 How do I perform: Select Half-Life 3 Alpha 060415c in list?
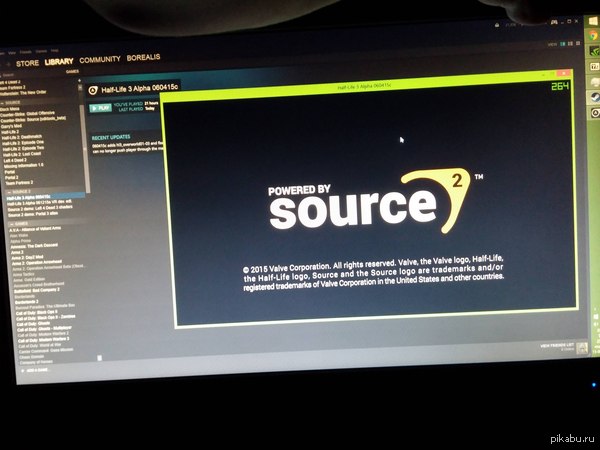click(x=28, y=197)
